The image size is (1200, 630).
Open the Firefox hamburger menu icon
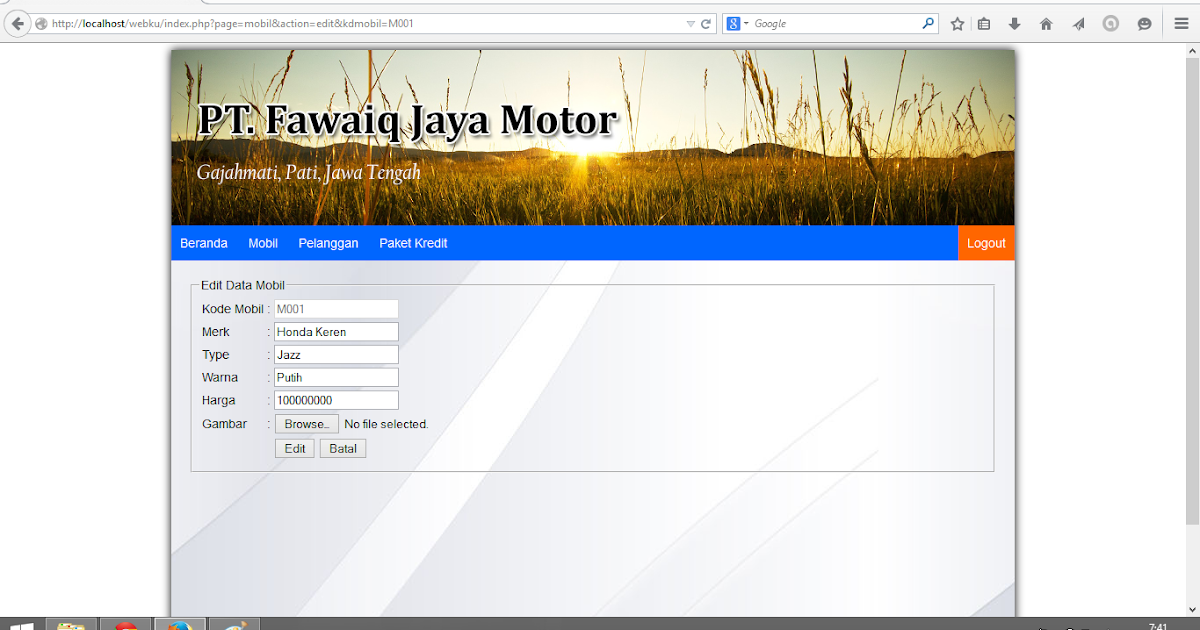tap(1181, 23)
